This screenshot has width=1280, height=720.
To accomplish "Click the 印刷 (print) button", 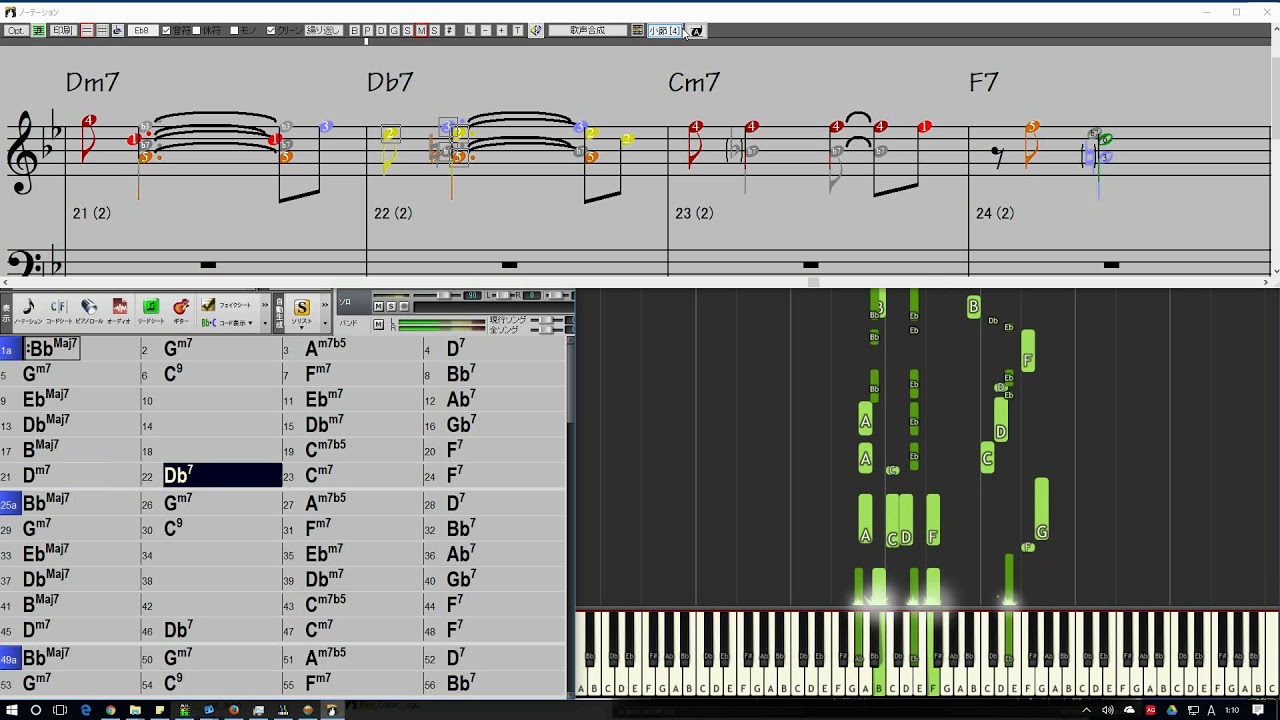I will click(62, 31).
